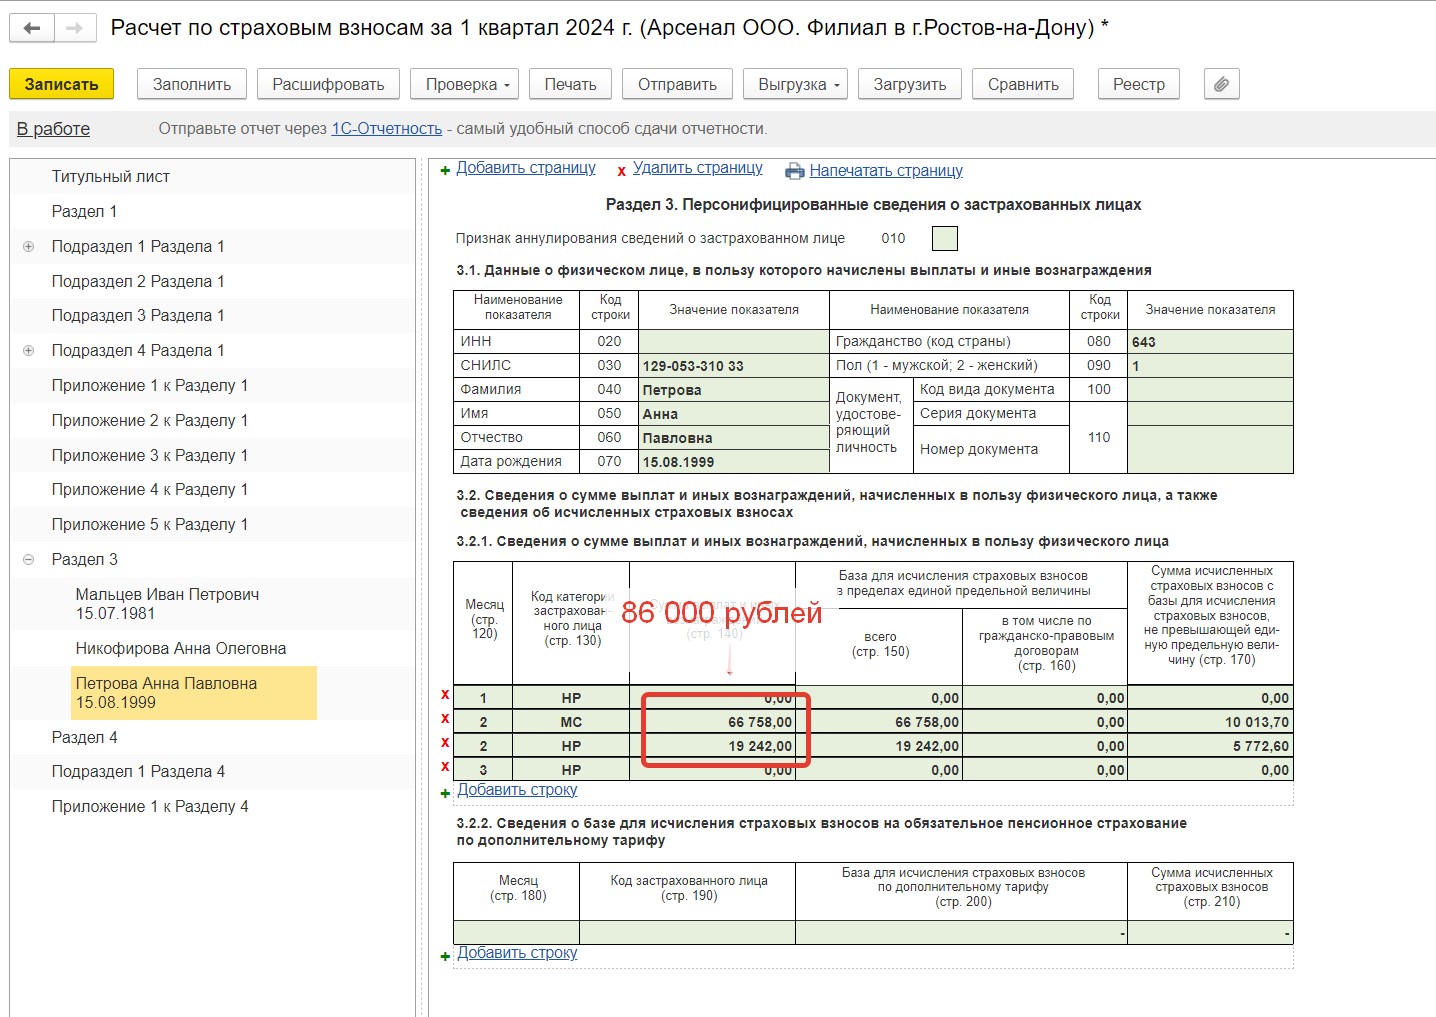
Task: Click the 5 772,60 contribution cell
Action: (x=1210, y=745)
